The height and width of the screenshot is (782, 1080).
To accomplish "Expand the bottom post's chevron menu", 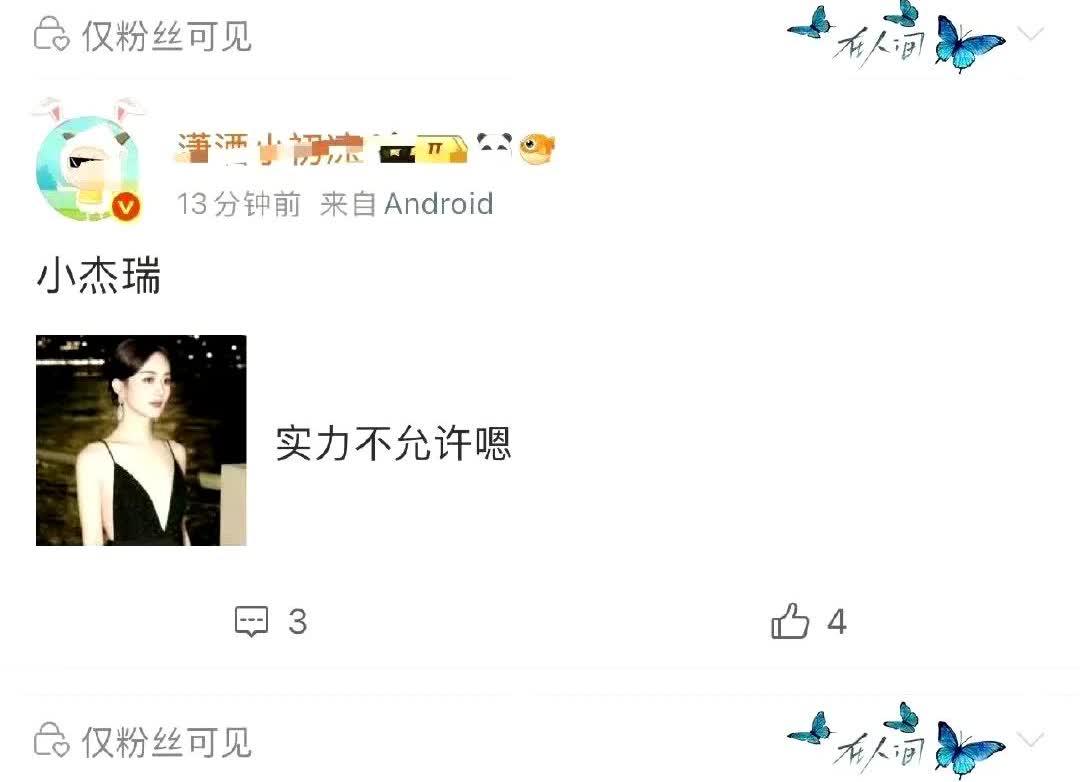I will (1030, 739).
